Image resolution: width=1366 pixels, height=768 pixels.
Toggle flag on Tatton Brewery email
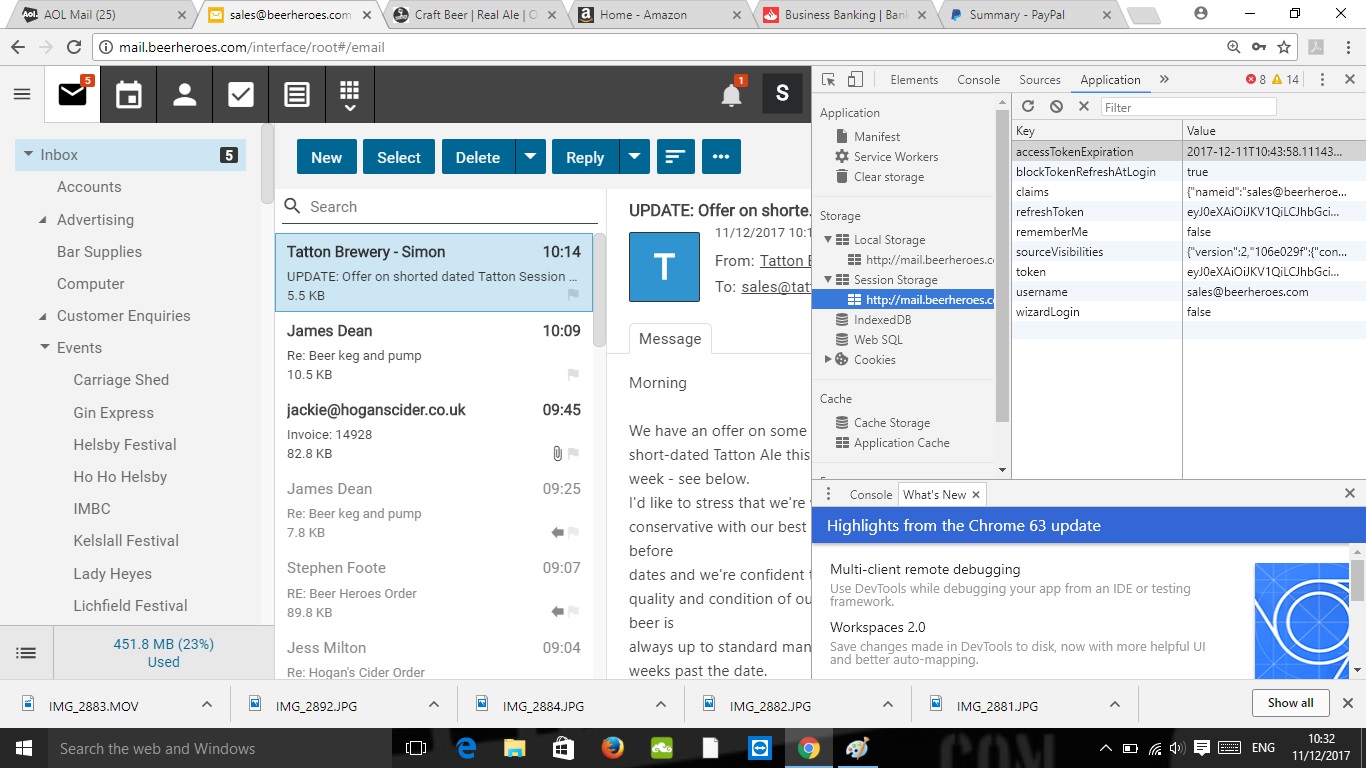pyautogui.click(x=573, y=295)
